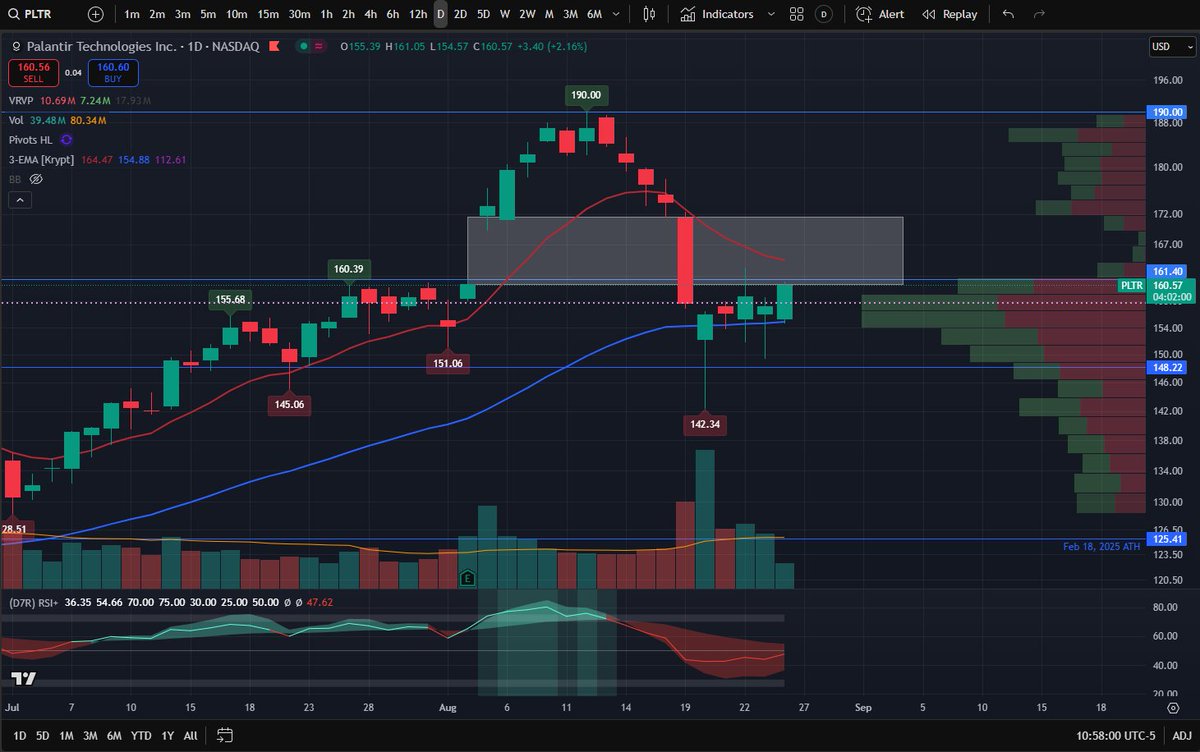Image resolution: width=1200 pixels, height=752 pixels.
Task: Select the (D7R) RSI+ indicator legend
Action: [35, 603]
